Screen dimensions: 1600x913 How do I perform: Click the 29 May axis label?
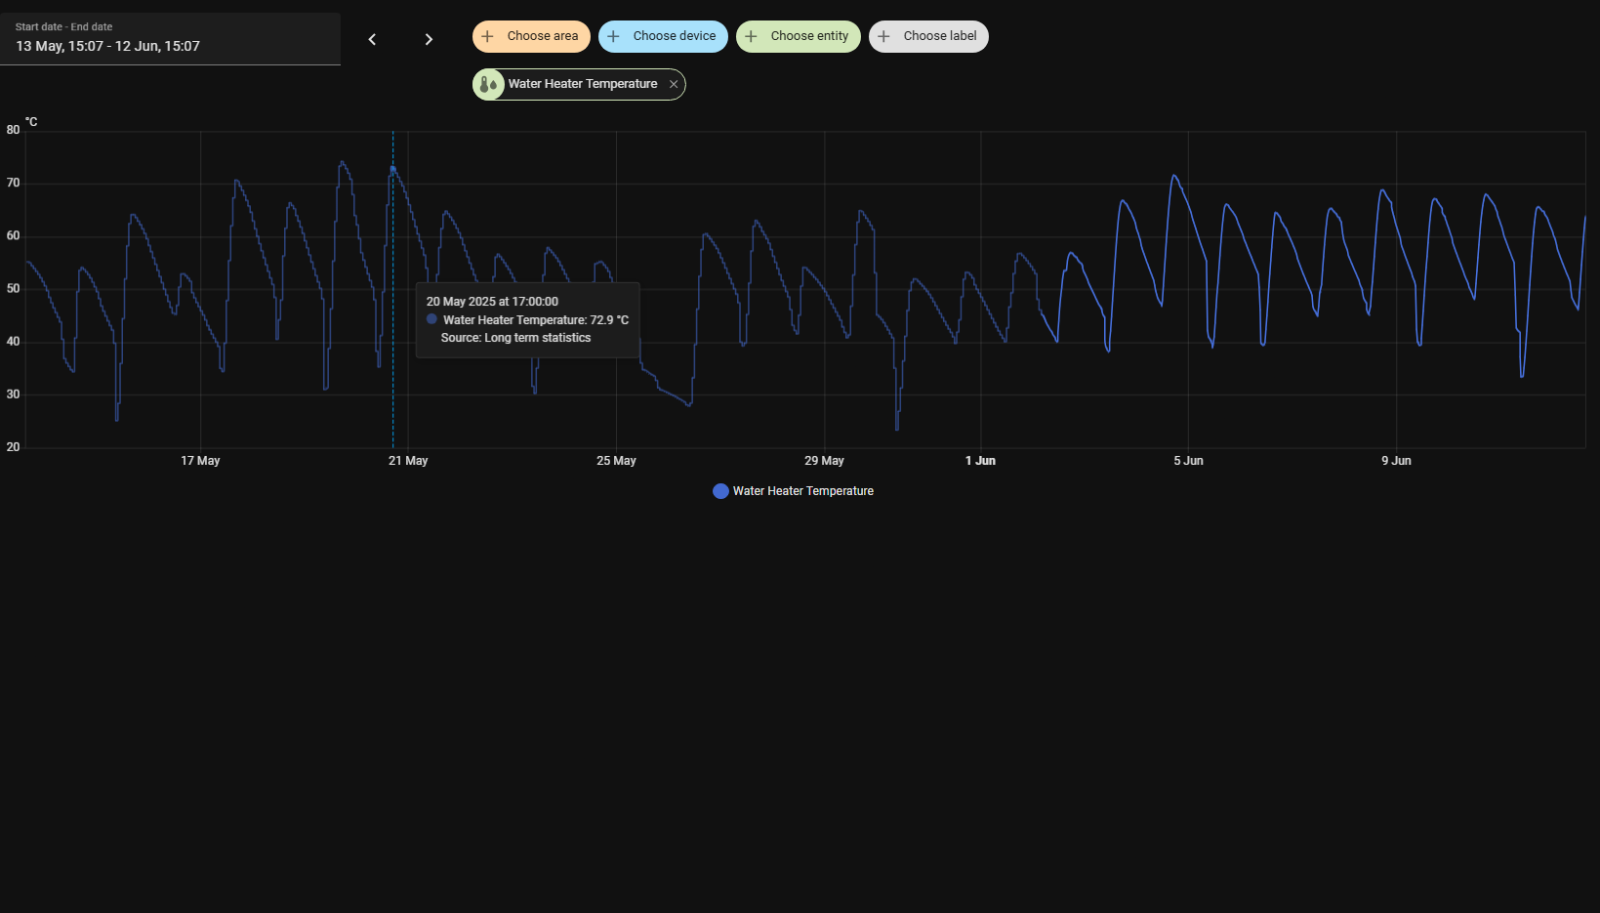[x=824, y=461]
